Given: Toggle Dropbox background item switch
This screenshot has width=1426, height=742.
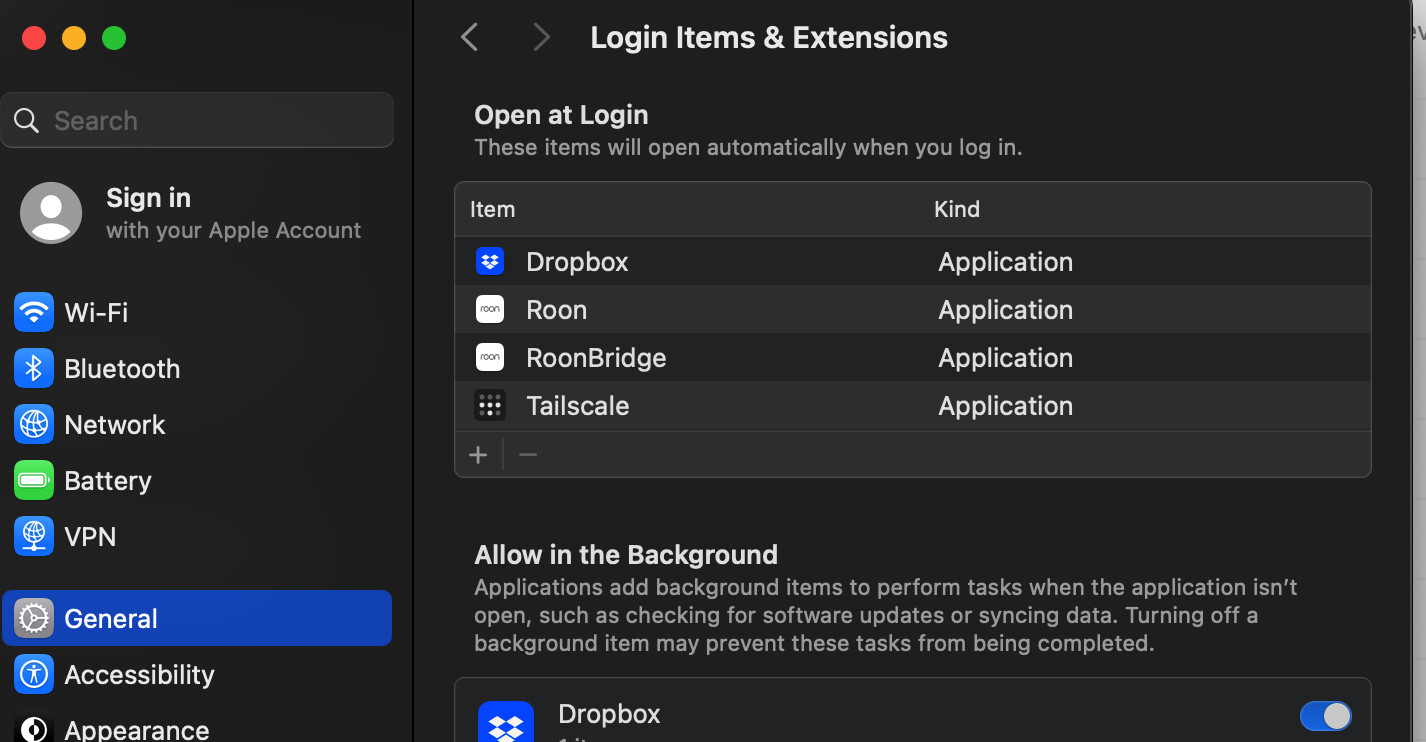Looking at the screenshot, I should click(x=1326, y=716).
